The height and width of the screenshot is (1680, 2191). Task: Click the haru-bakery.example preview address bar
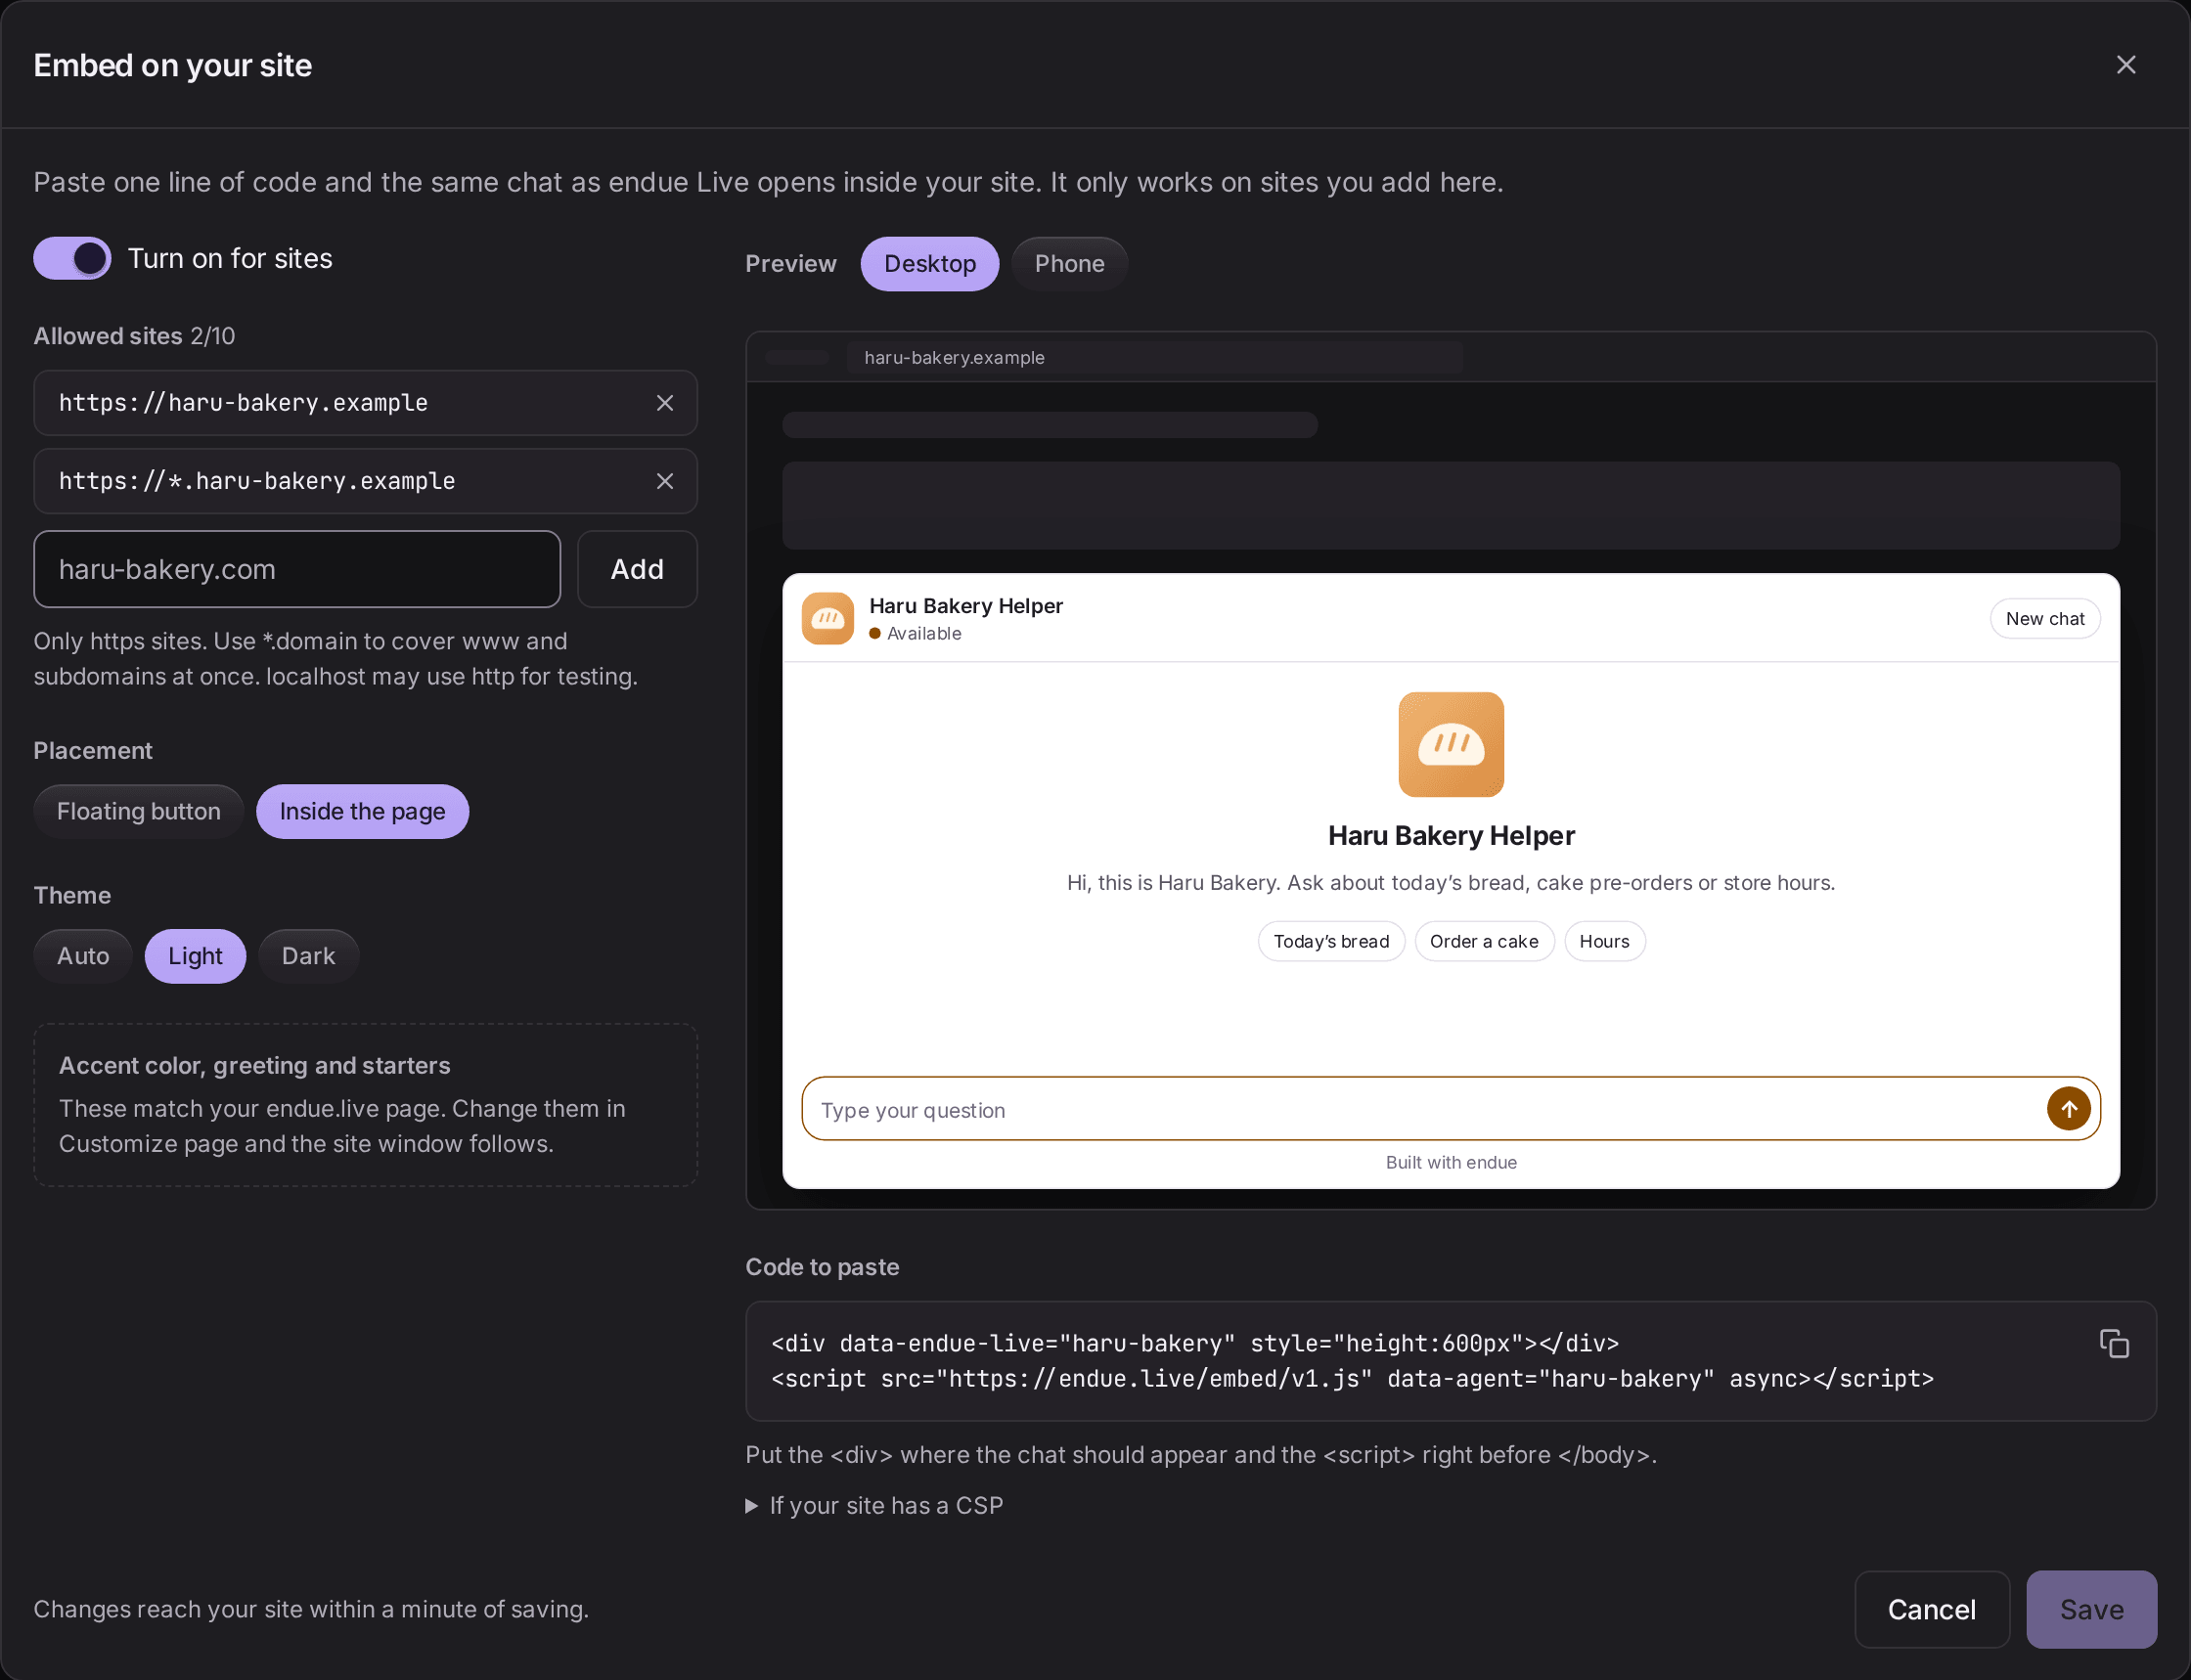tap(1154, 358)
